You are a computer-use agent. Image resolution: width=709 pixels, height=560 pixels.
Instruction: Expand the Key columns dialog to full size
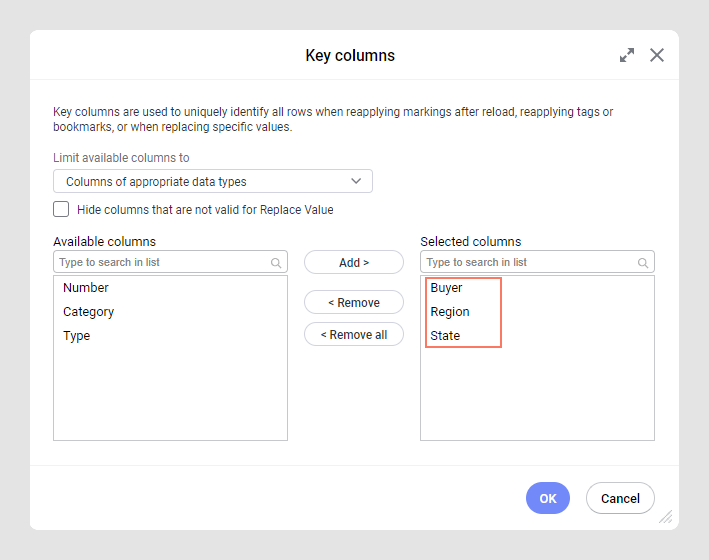(627, 55)
